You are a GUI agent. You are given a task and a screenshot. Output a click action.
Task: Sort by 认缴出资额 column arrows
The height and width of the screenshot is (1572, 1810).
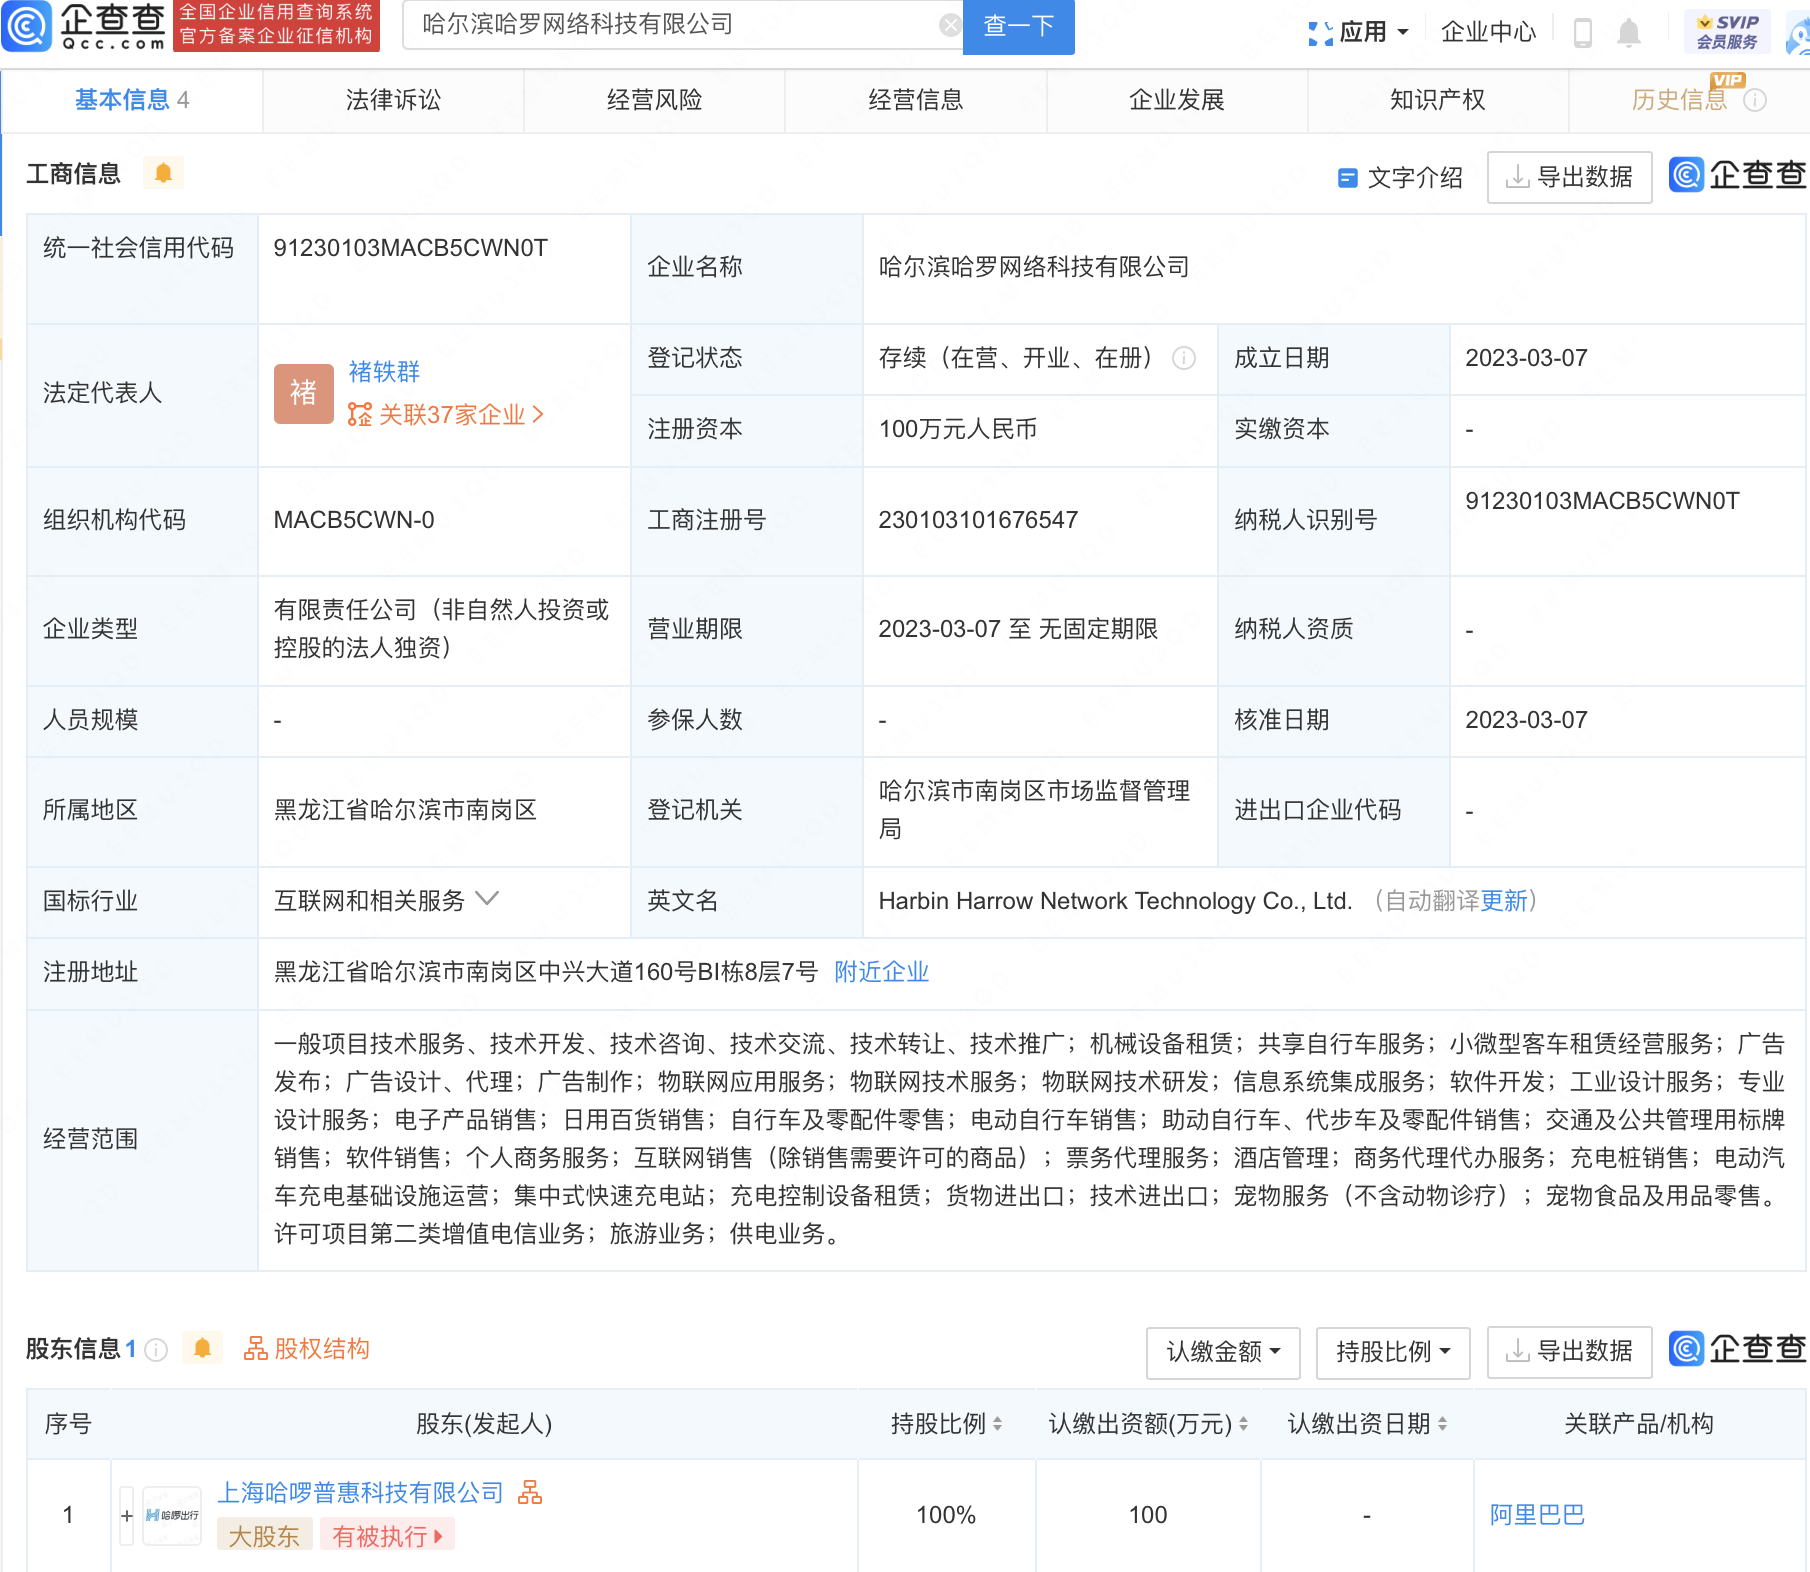click(x=1244, y=1424)
